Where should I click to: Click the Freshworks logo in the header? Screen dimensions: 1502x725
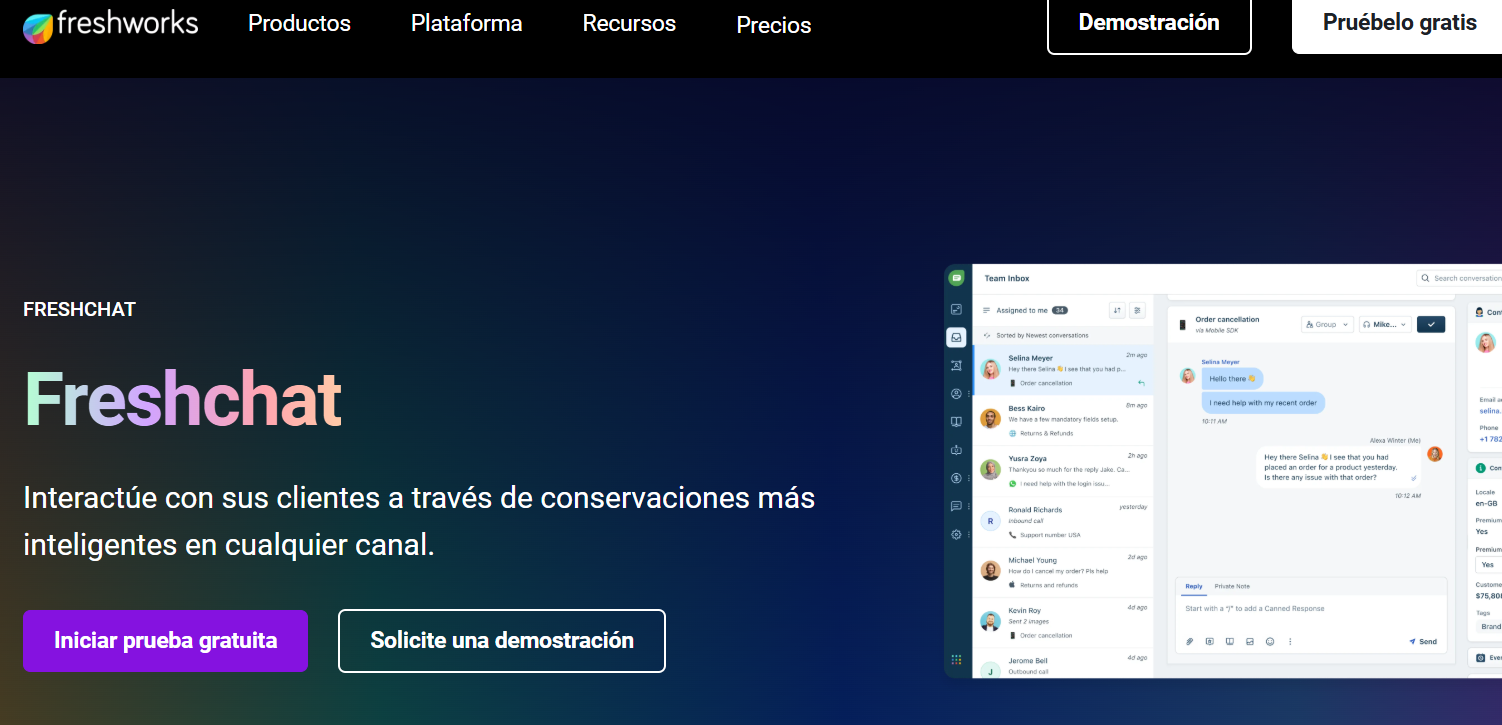pyautogui.click(x=111, y=24)
